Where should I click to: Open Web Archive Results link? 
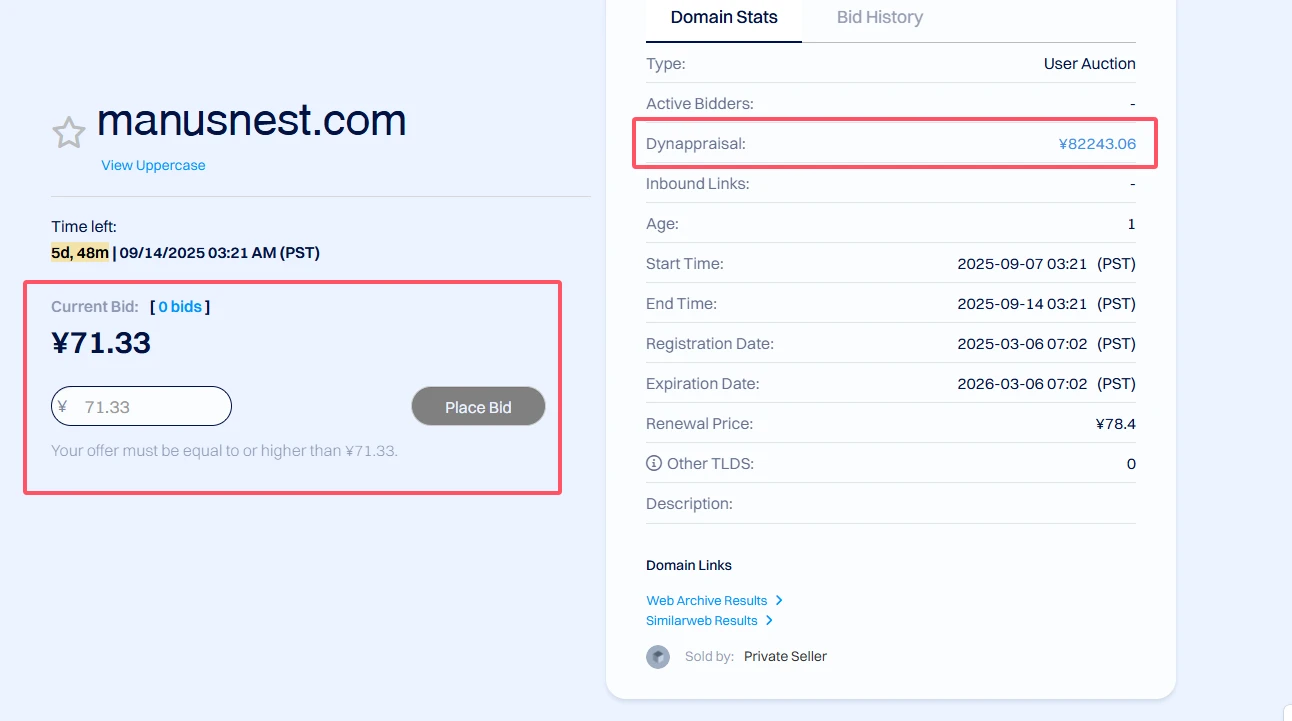point(706,600)
